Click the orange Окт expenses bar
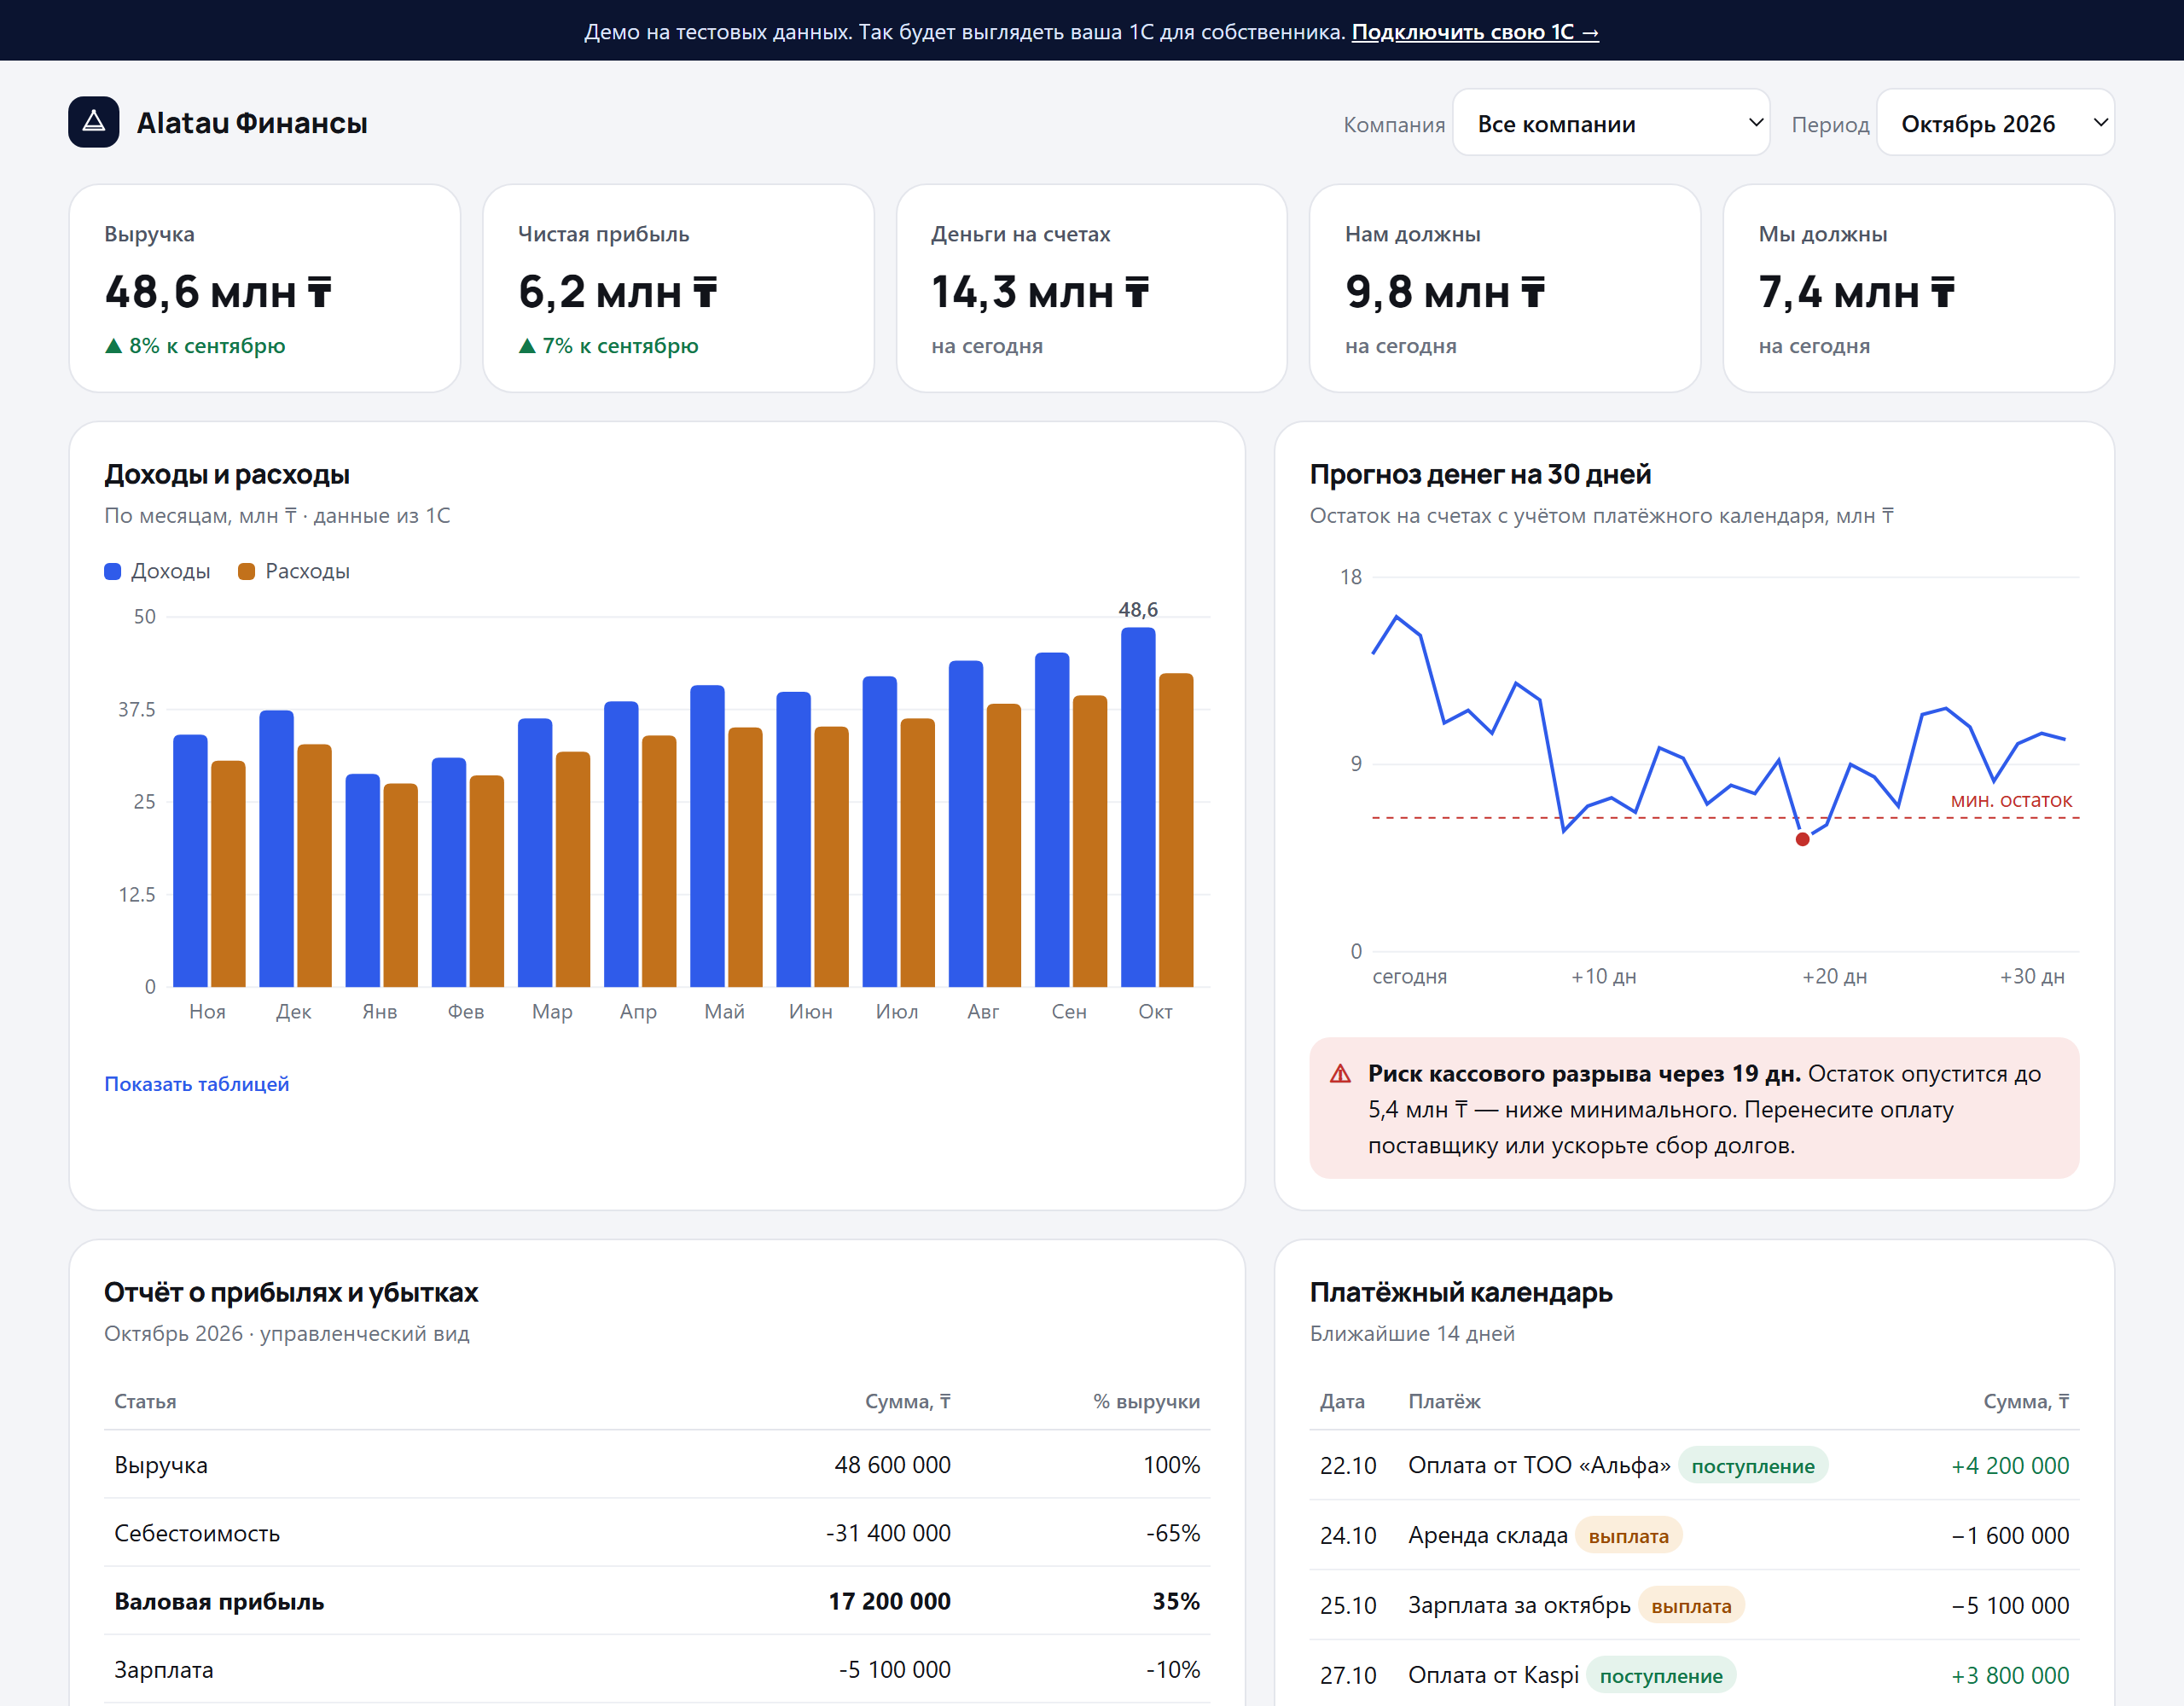This screenshot has height=1706, width=2184. [1176, 830]
